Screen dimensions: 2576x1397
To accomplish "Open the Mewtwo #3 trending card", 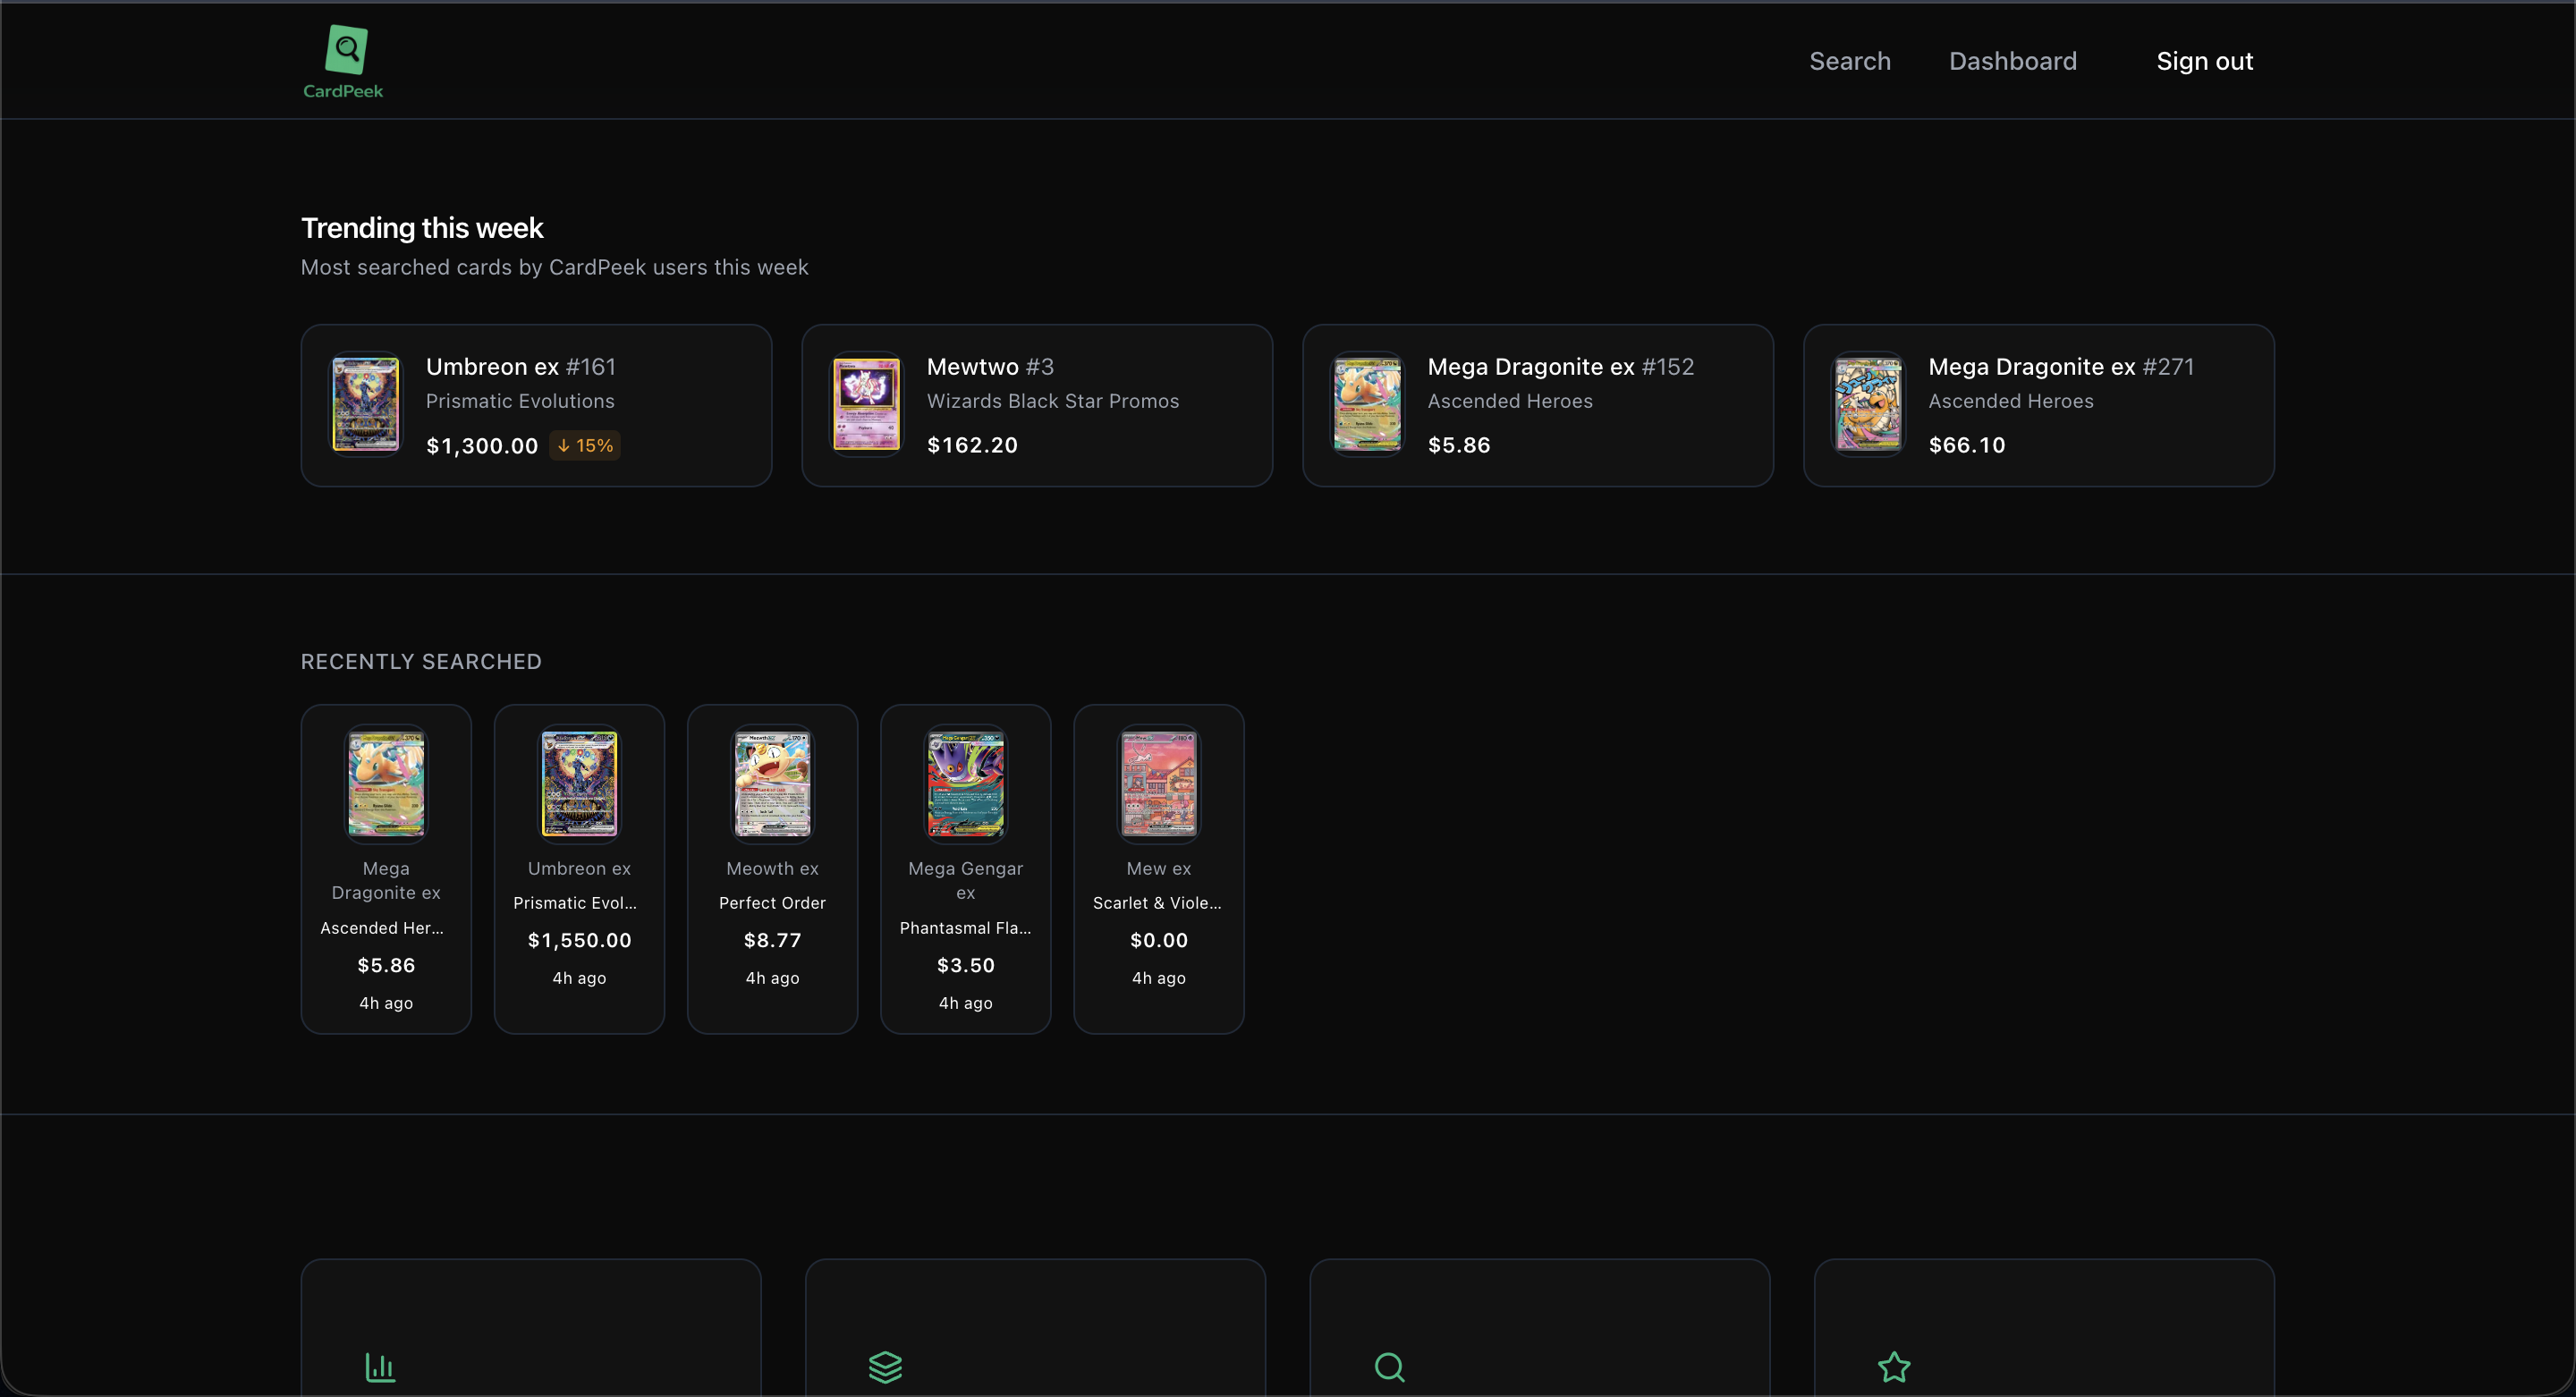I will pos(1037,405).
